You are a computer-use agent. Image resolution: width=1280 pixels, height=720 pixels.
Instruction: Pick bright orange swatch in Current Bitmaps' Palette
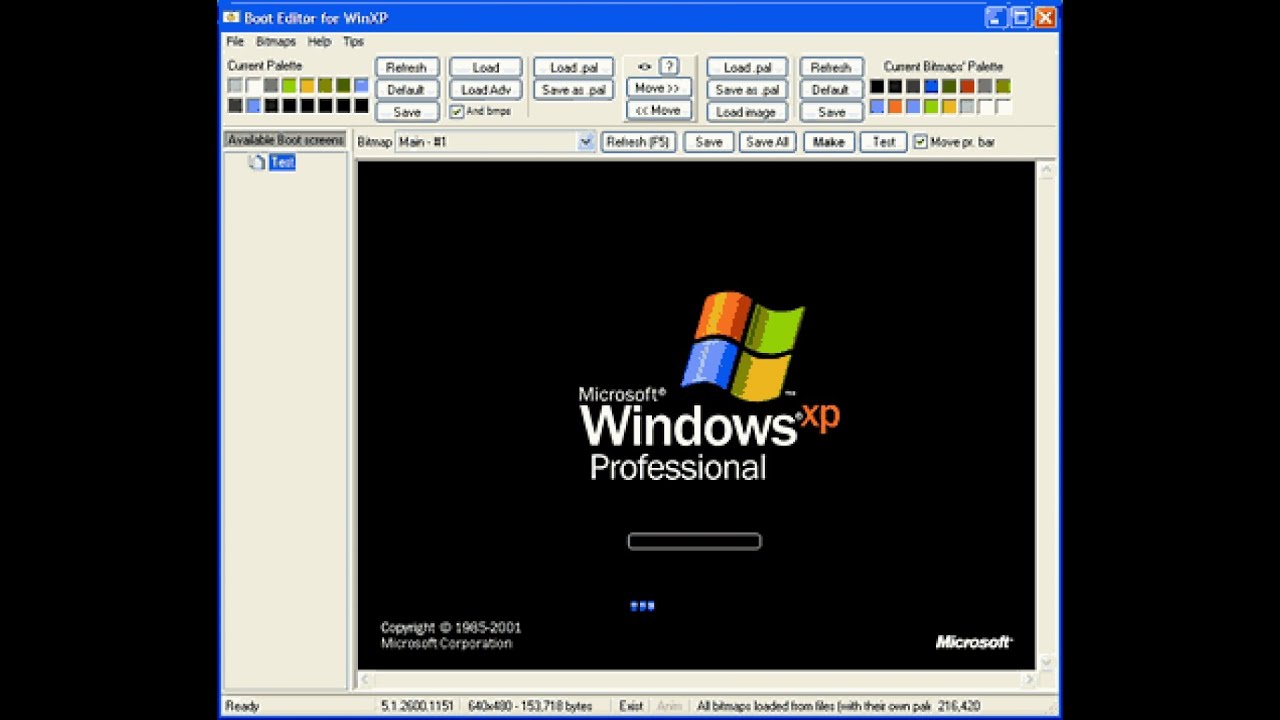(x=895, y=106)
